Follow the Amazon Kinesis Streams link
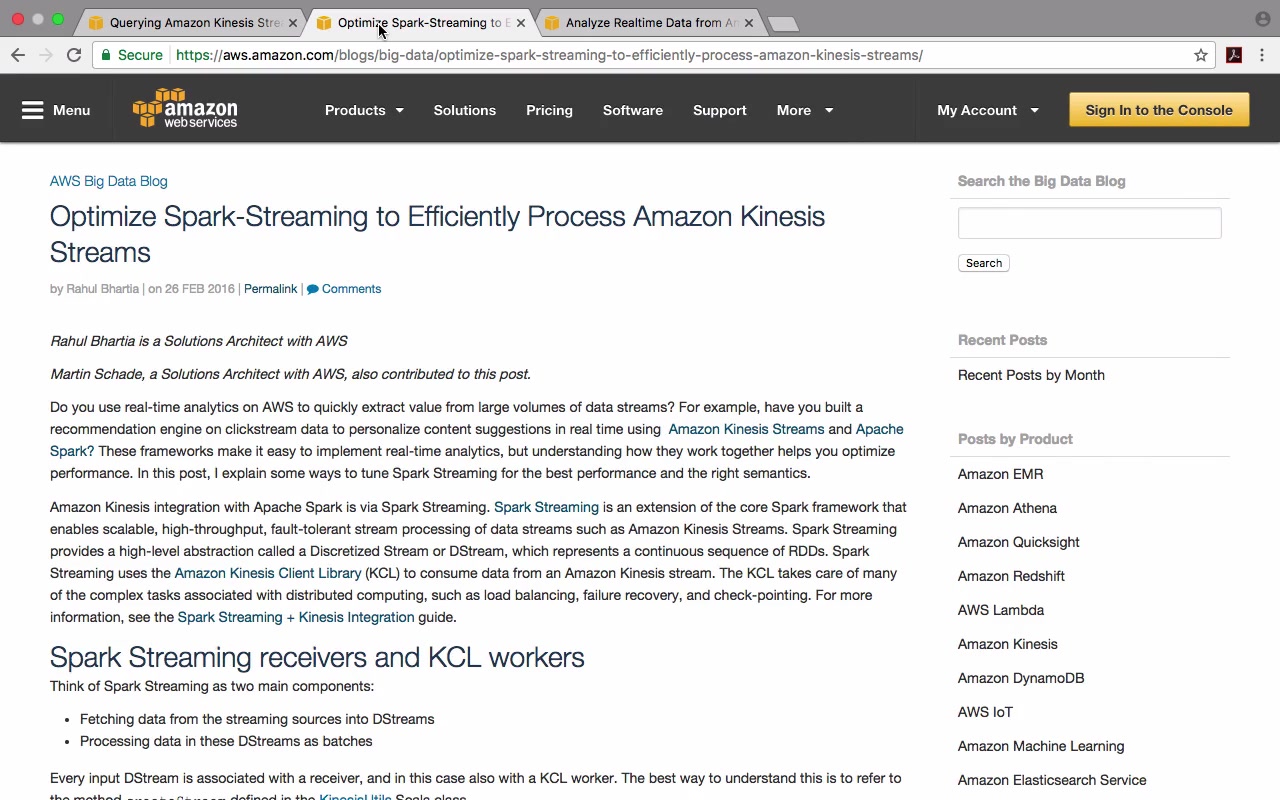The width and height of the screenshot is (1280, 800). pyautogui.click(x=746, y=429)
